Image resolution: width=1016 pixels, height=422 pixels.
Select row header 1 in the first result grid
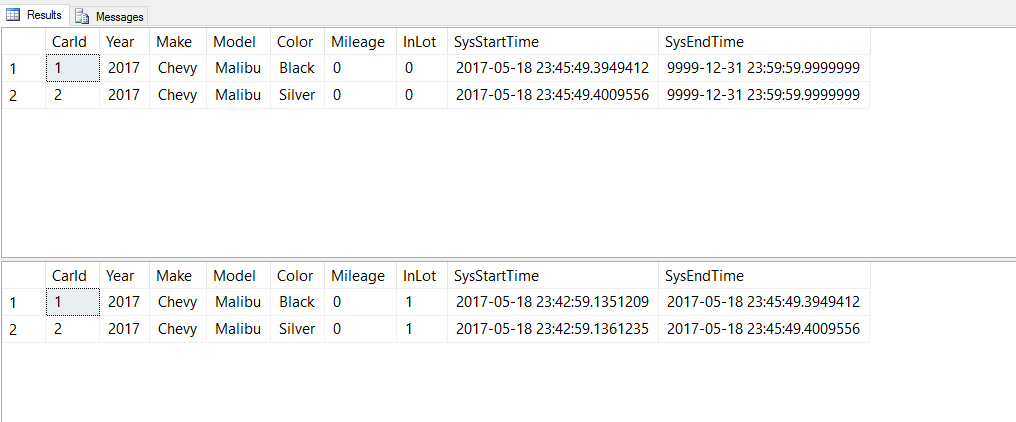tap(13, 68)
